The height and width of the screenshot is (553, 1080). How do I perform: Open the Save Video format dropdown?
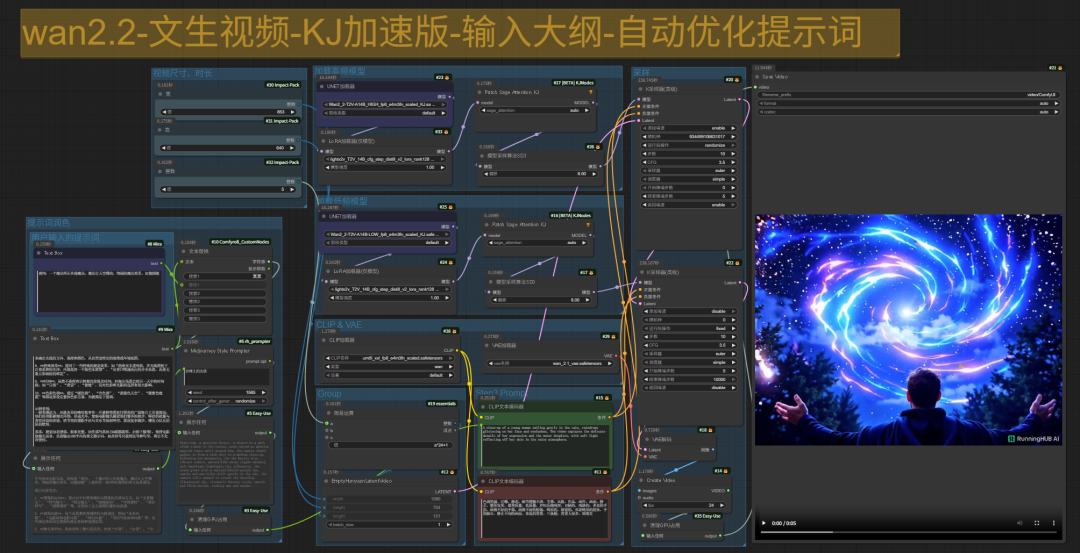point(908,103)
